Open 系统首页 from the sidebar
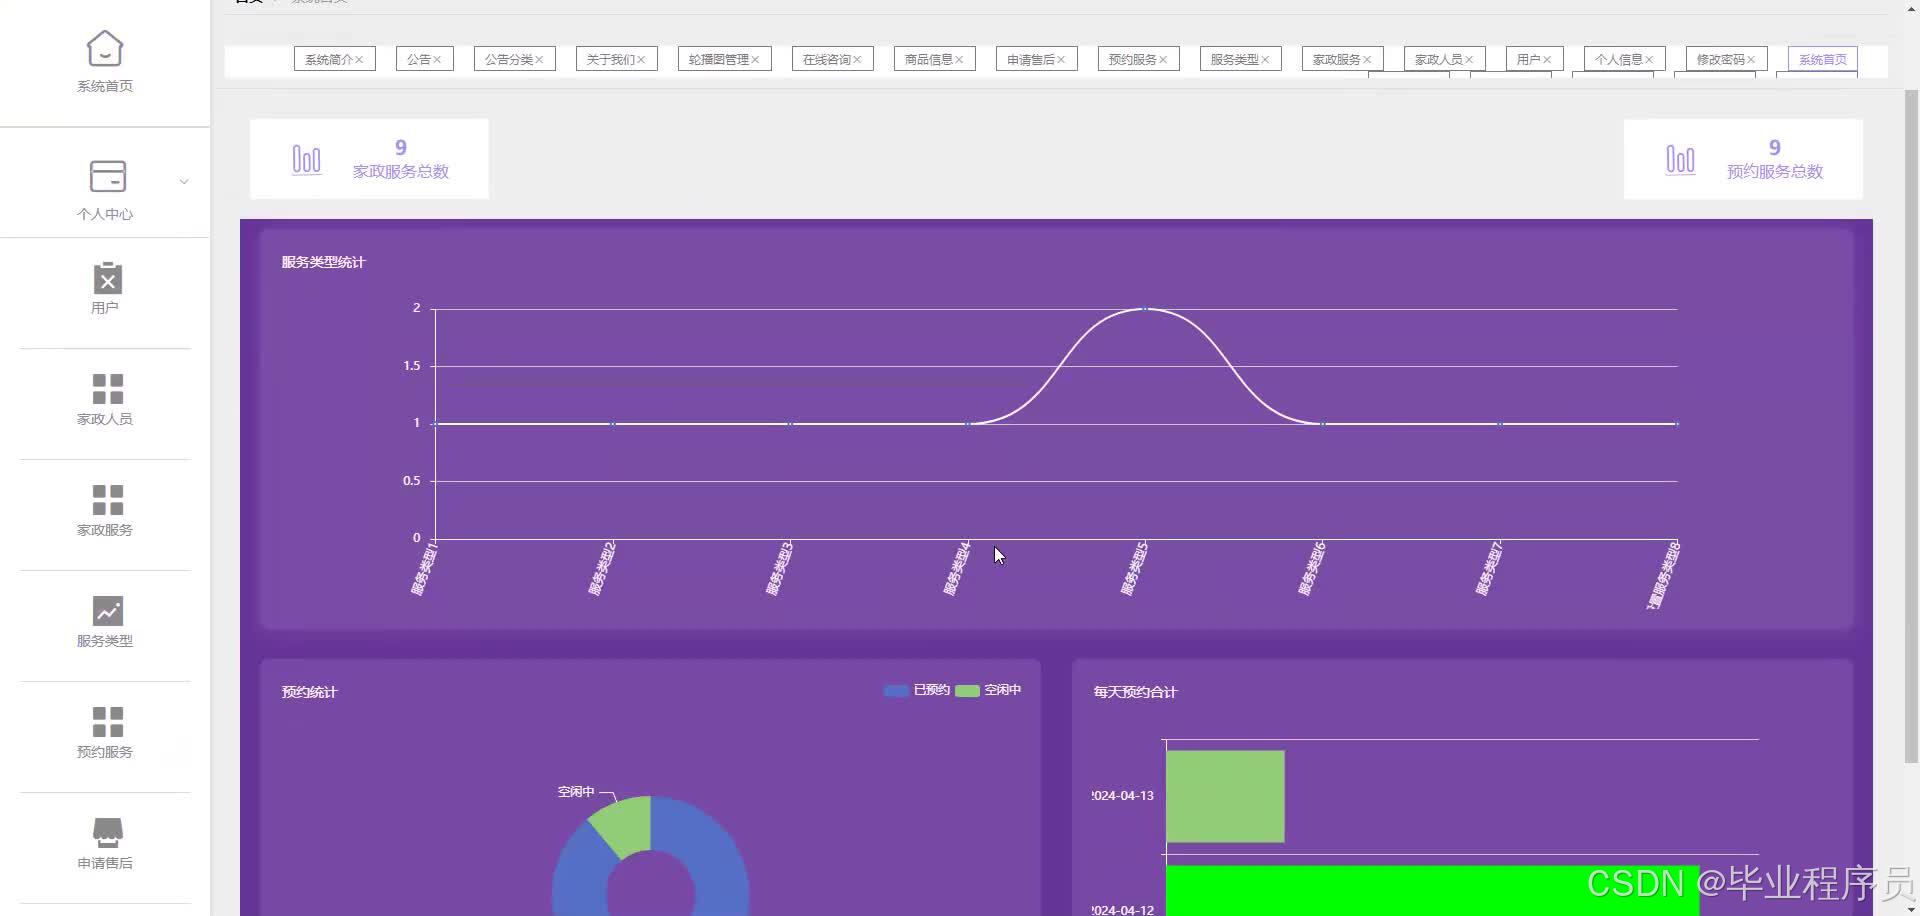This screenshot has width=1920, height=916. pos(105,62)
